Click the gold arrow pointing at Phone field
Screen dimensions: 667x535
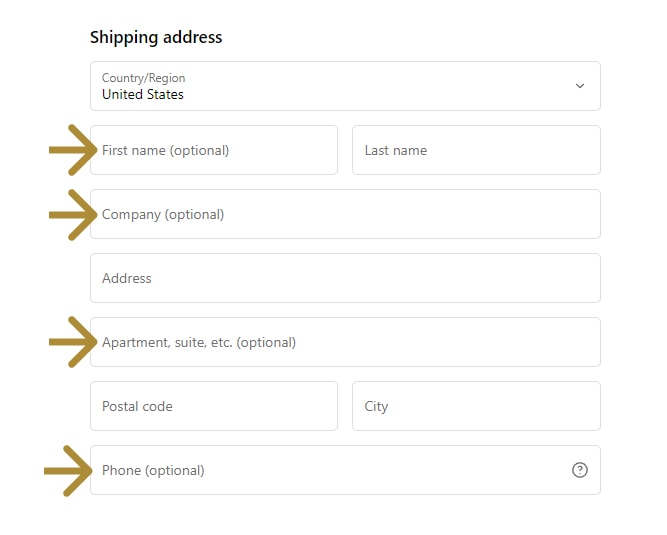68,470
